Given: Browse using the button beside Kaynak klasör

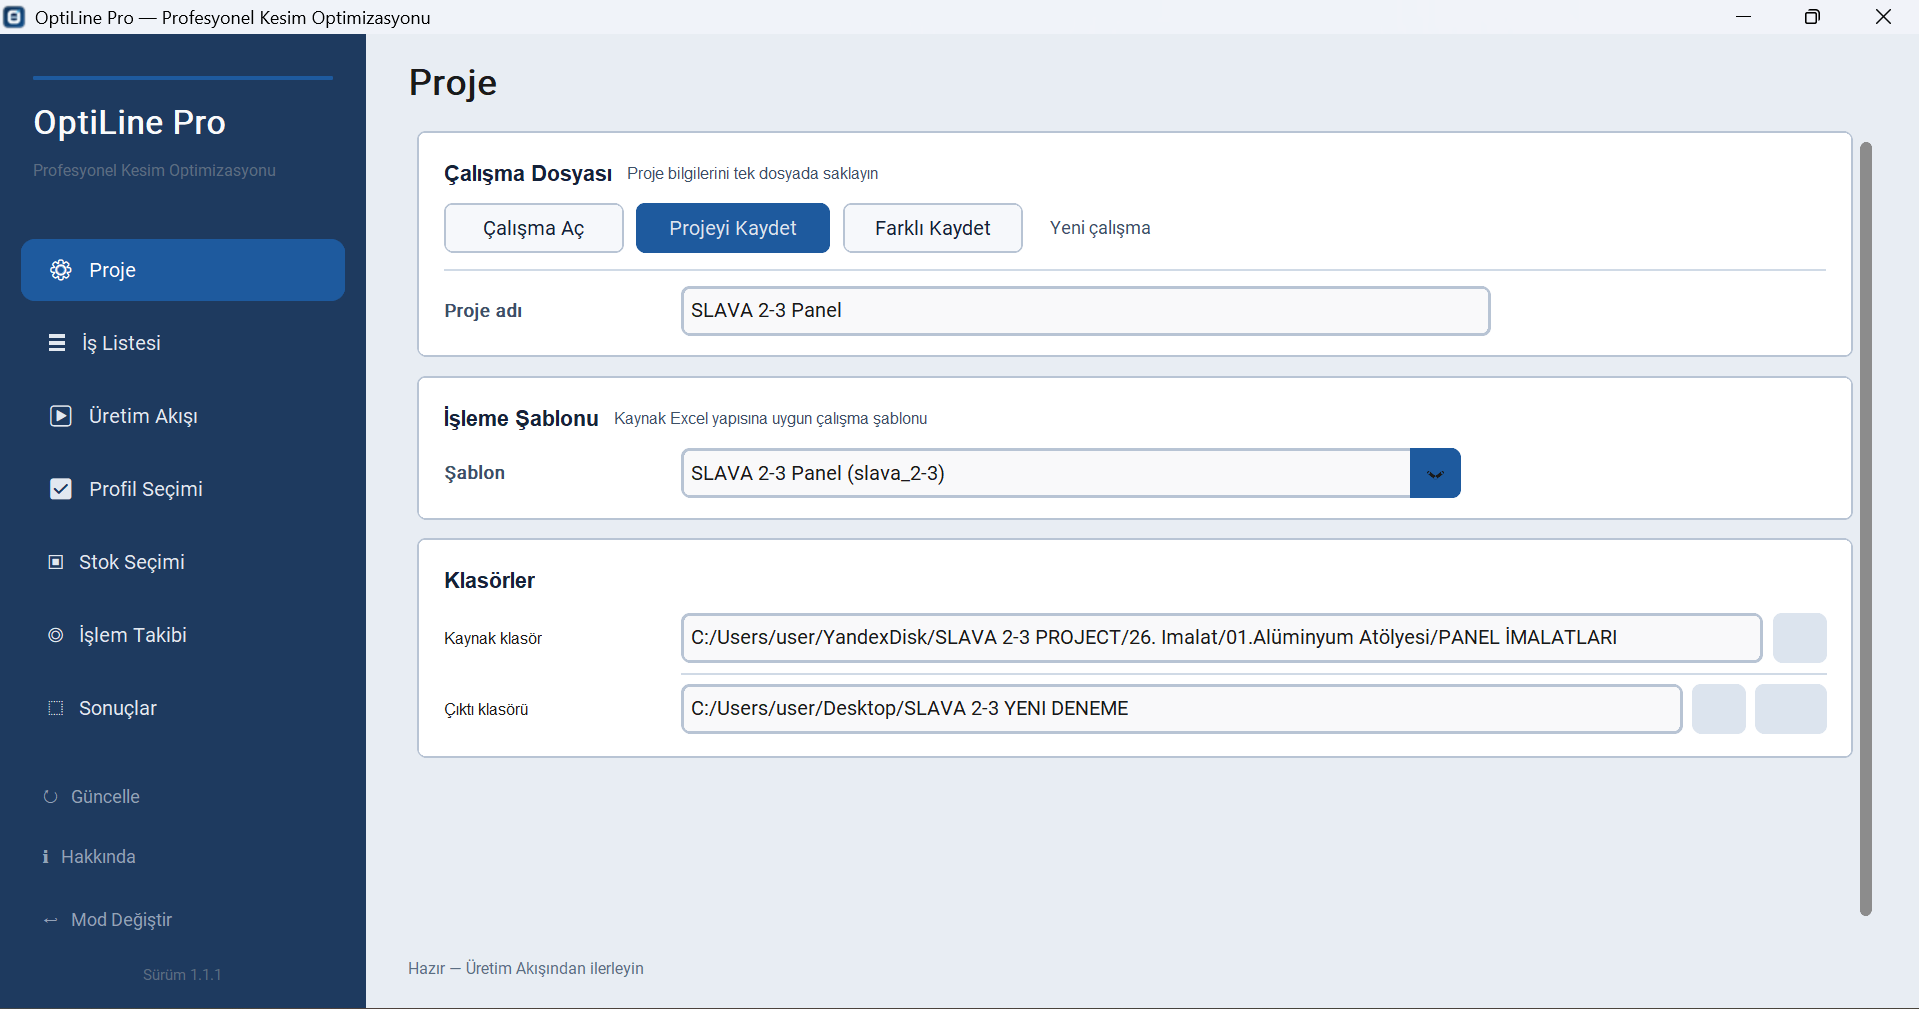Looking at the screenshot, I should (1800, 638).
